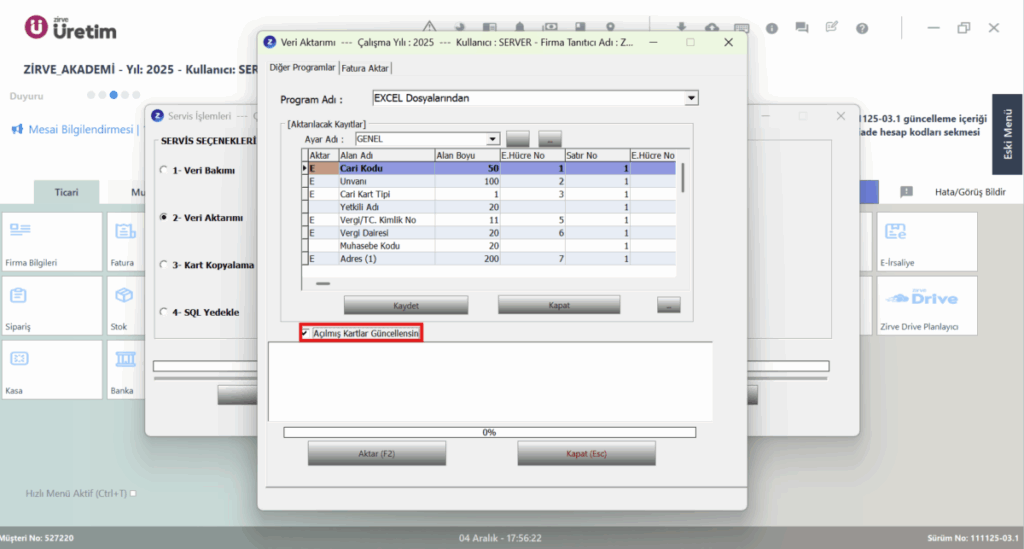Click the Satır No column header
1024x549 pixels.
click(597, 155)
